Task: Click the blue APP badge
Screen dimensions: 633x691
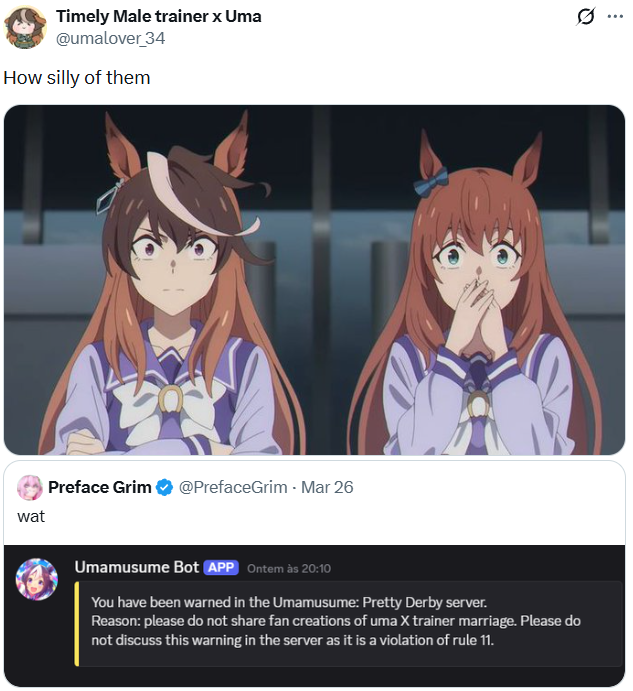Action: pos(221,568)
